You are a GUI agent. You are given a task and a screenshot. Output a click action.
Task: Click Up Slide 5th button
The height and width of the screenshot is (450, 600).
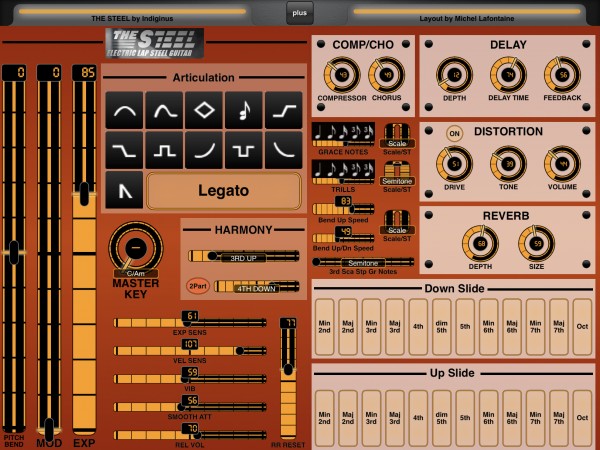(x=465, y=418)
